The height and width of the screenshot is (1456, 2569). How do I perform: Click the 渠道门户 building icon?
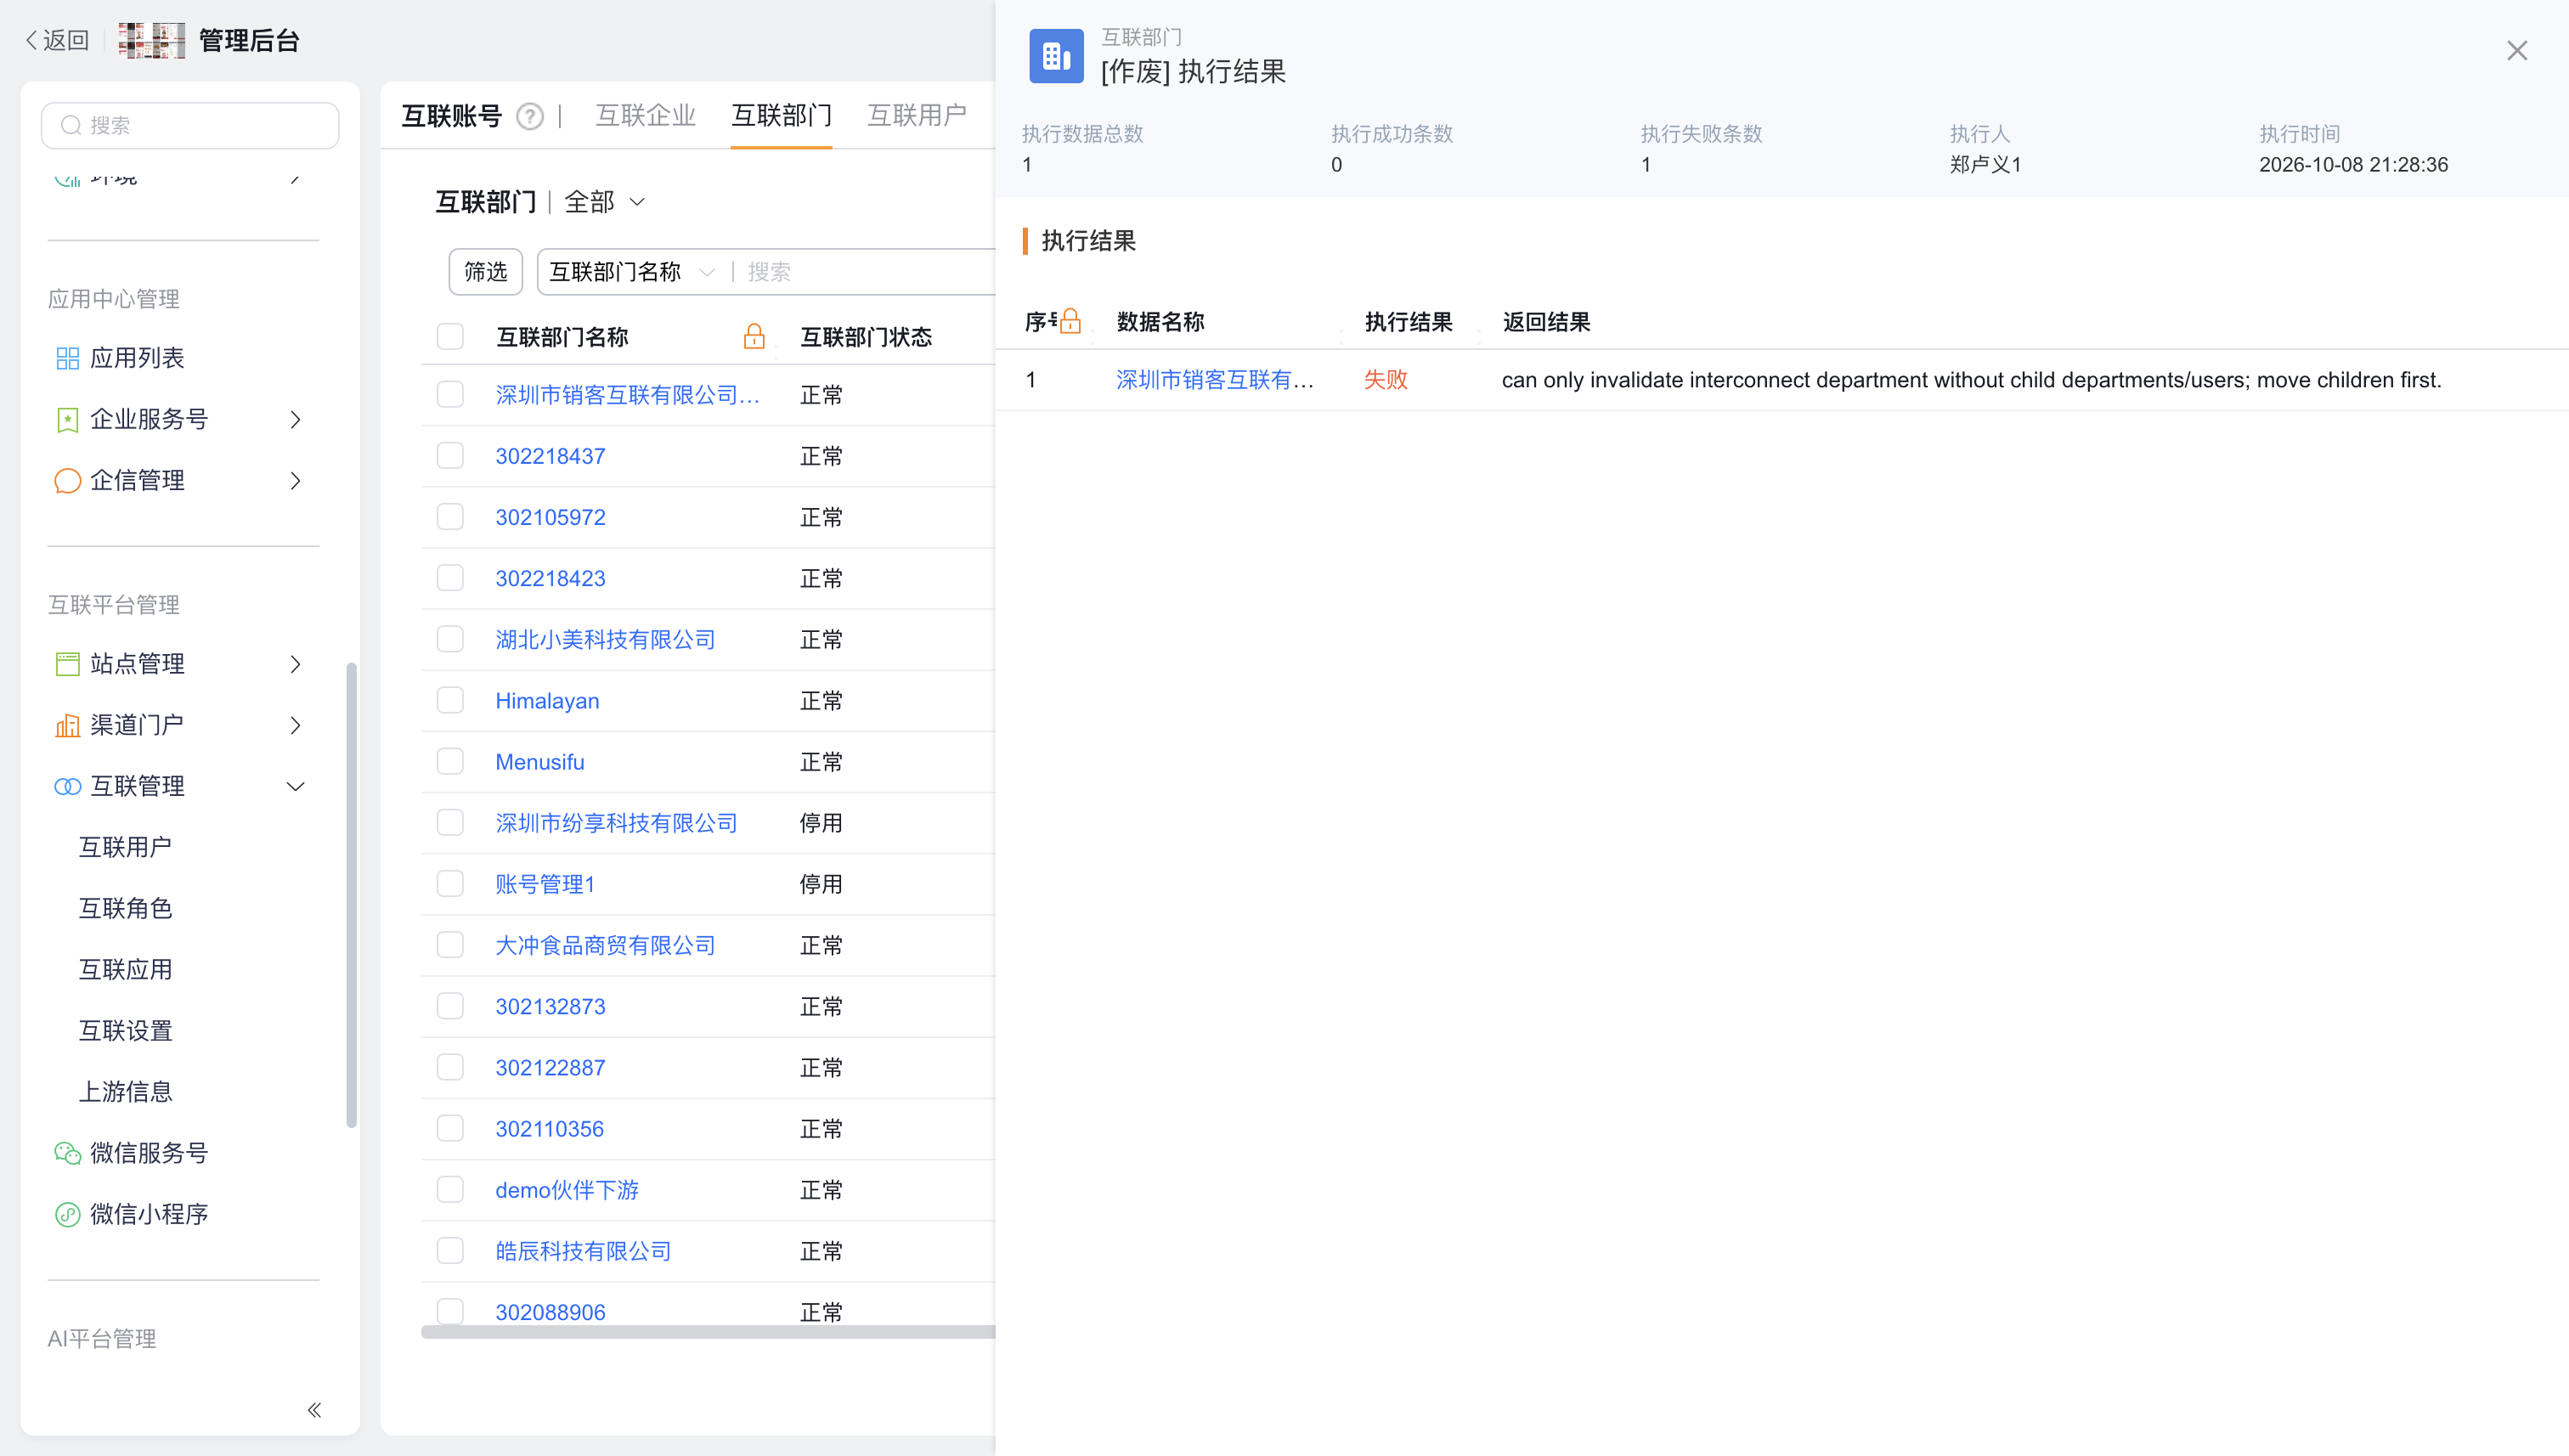(67, 725)
